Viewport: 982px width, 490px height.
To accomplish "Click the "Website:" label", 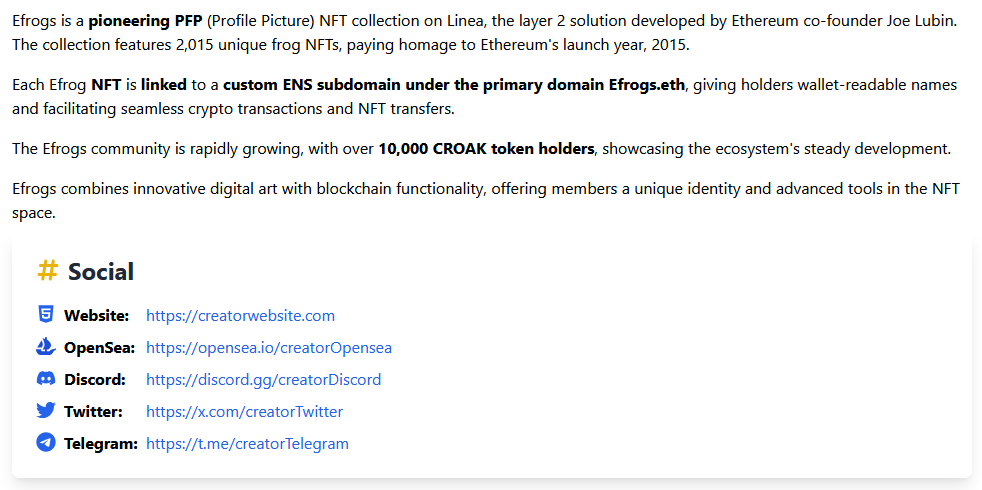I will (97, 316).
